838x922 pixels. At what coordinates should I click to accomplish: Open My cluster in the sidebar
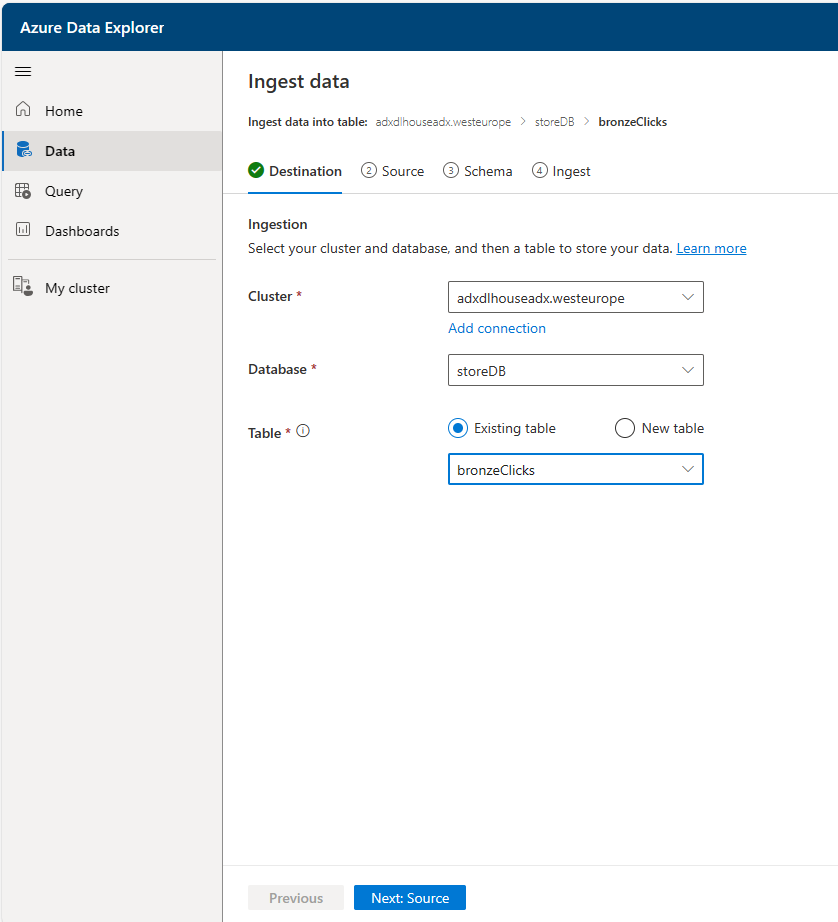click(112, 288)
